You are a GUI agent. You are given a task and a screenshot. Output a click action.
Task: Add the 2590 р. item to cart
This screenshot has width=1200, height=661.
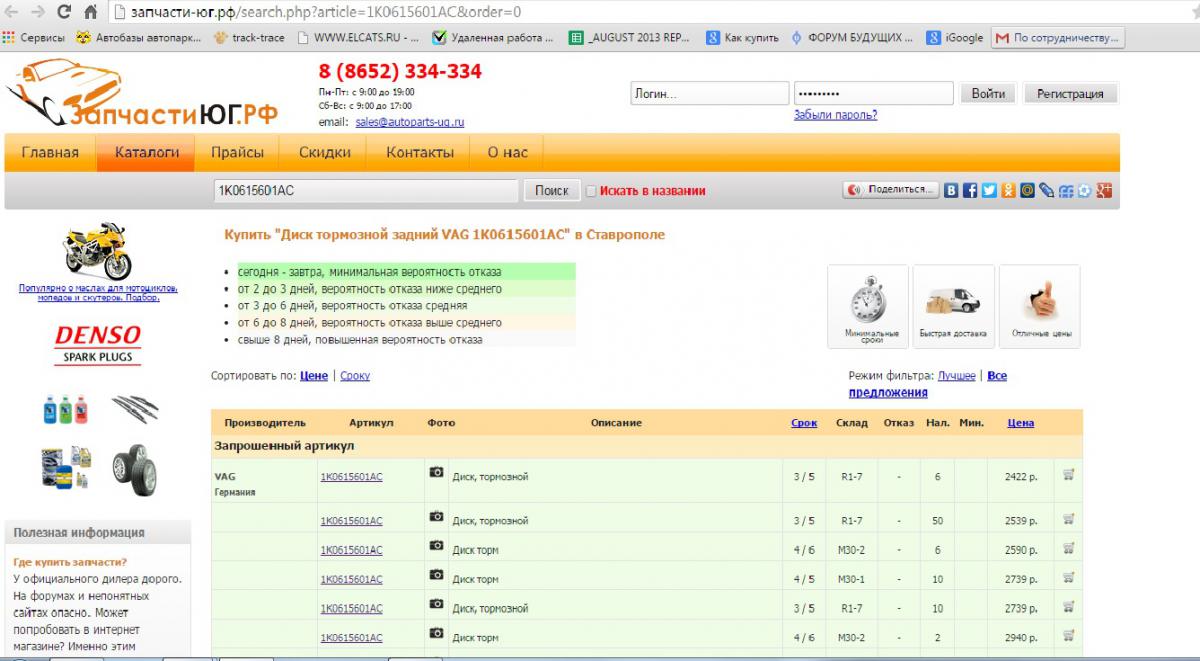coord(1068,547)
